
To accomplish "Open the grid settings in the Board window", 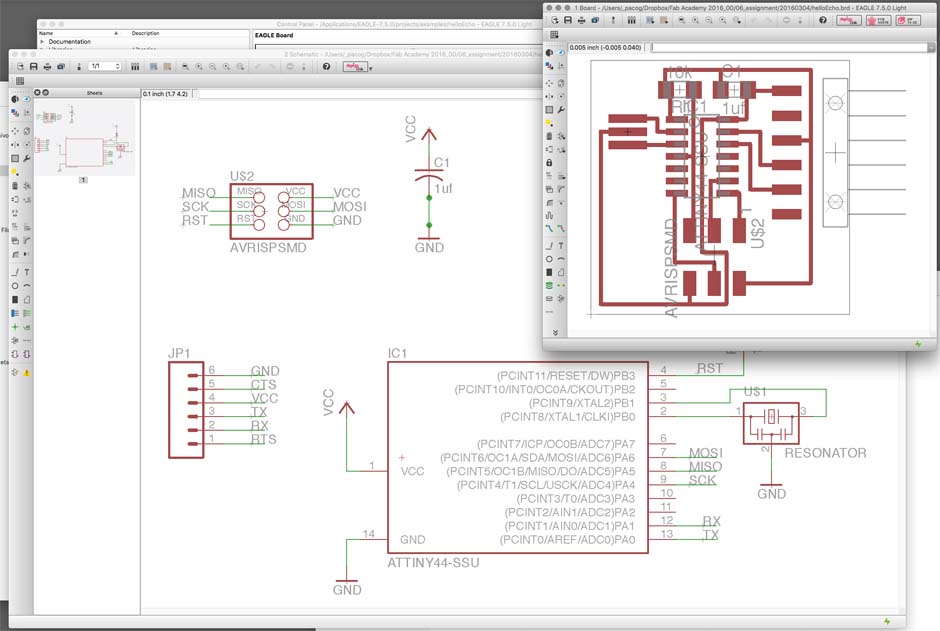I will click(x=554, y=35).
